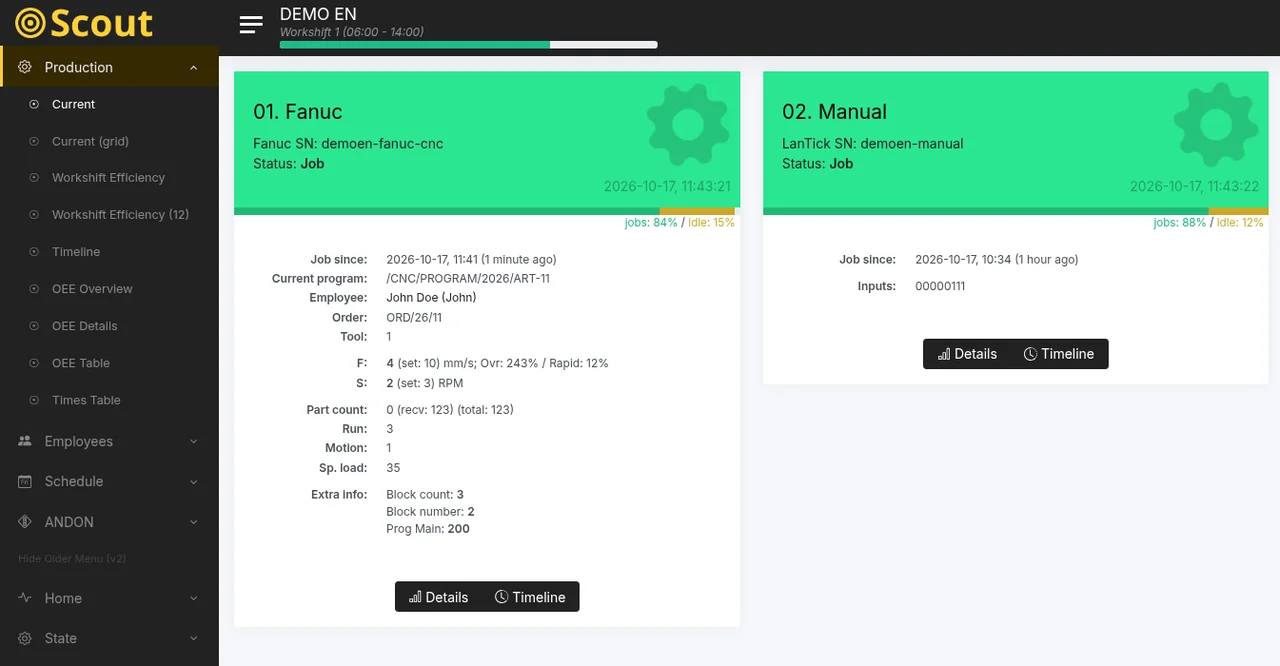Click the Scout logo icon
The width and height of the screenshot is (1280, 666).
point(31,22)
